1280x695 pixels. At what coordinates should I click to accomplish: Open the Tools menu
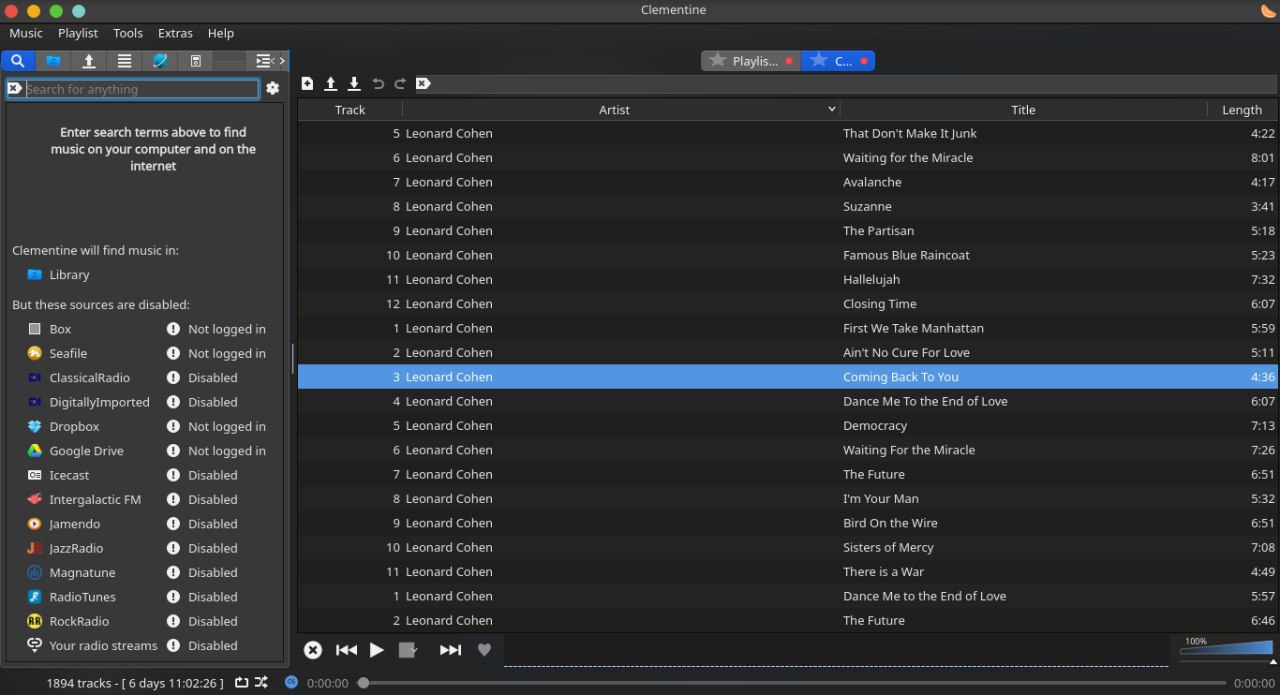coord(128,33)
